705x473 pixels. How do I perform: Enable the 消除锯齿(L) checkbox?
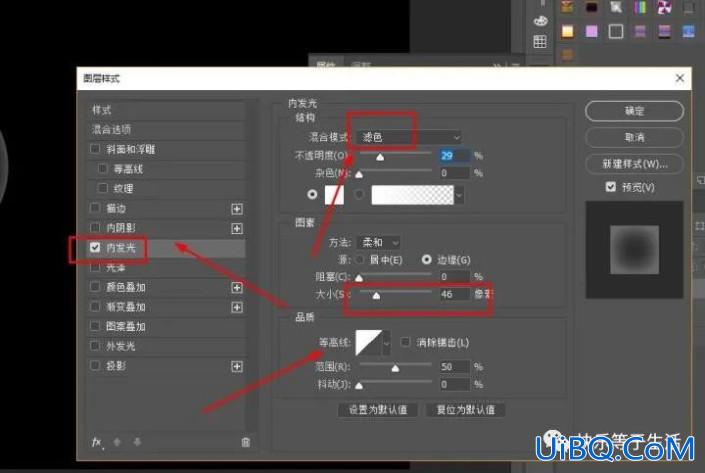(405, 342)
